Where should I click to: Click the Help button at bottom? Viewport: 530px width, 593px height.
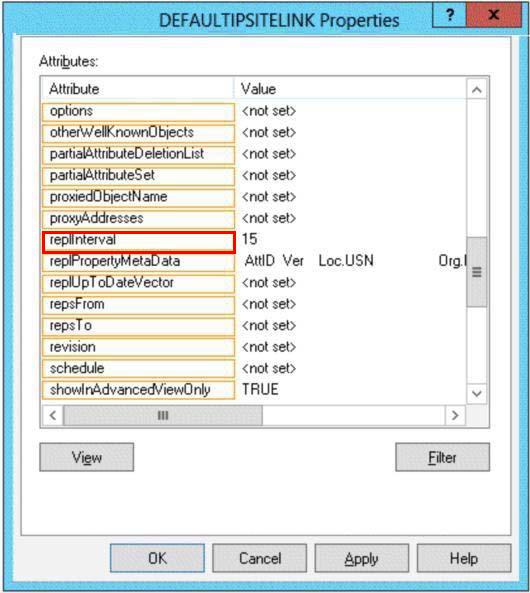point(464,558)
